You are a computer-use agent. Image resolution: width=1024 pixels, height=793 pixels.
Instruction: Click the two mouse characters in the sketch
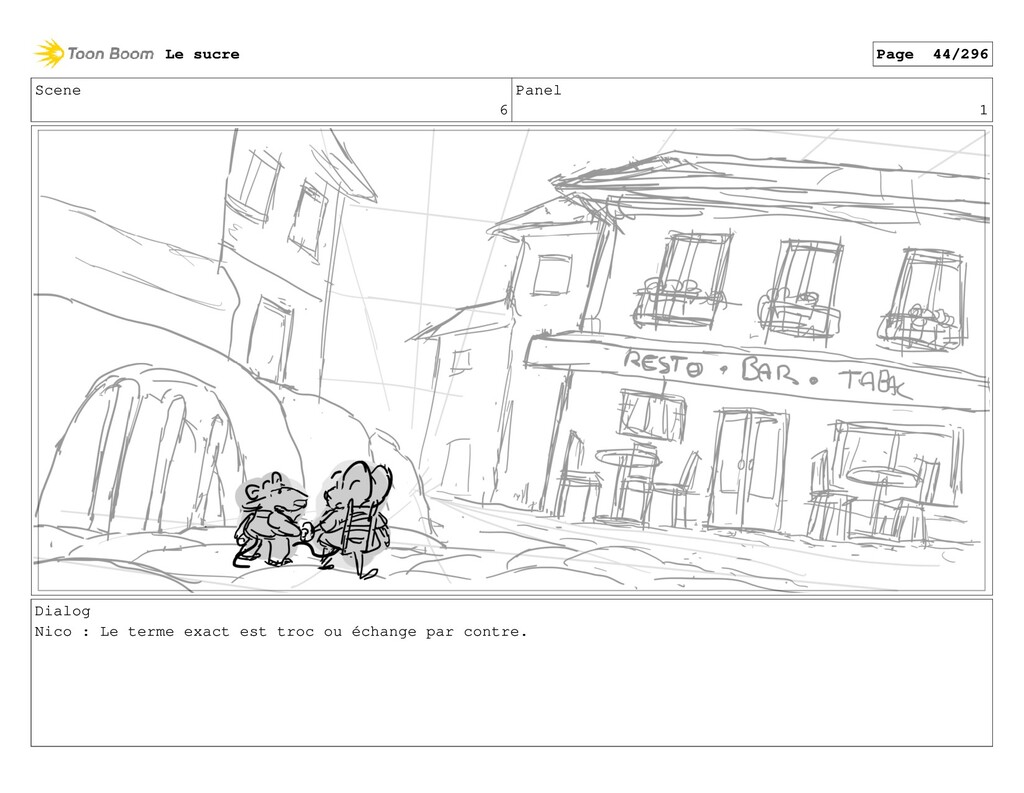[313, 520]
